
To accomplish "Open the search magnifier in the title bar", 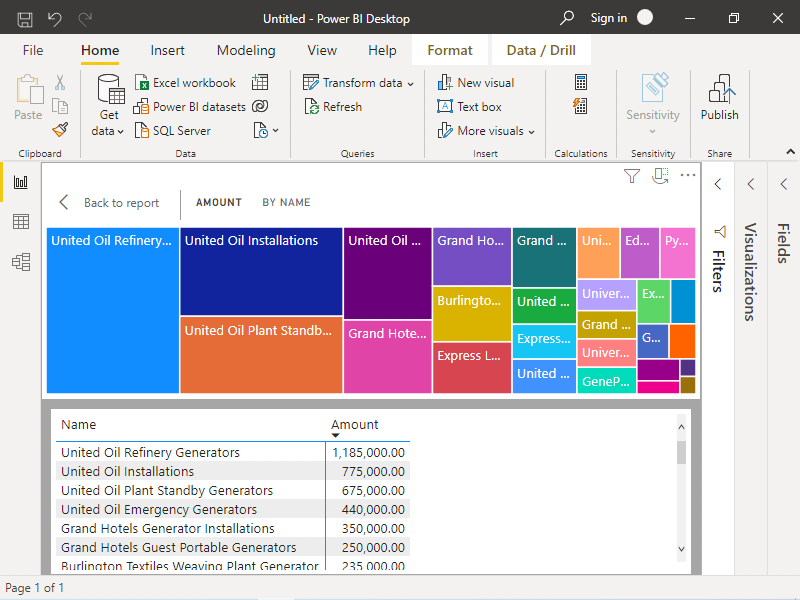I will pos(566,18).
